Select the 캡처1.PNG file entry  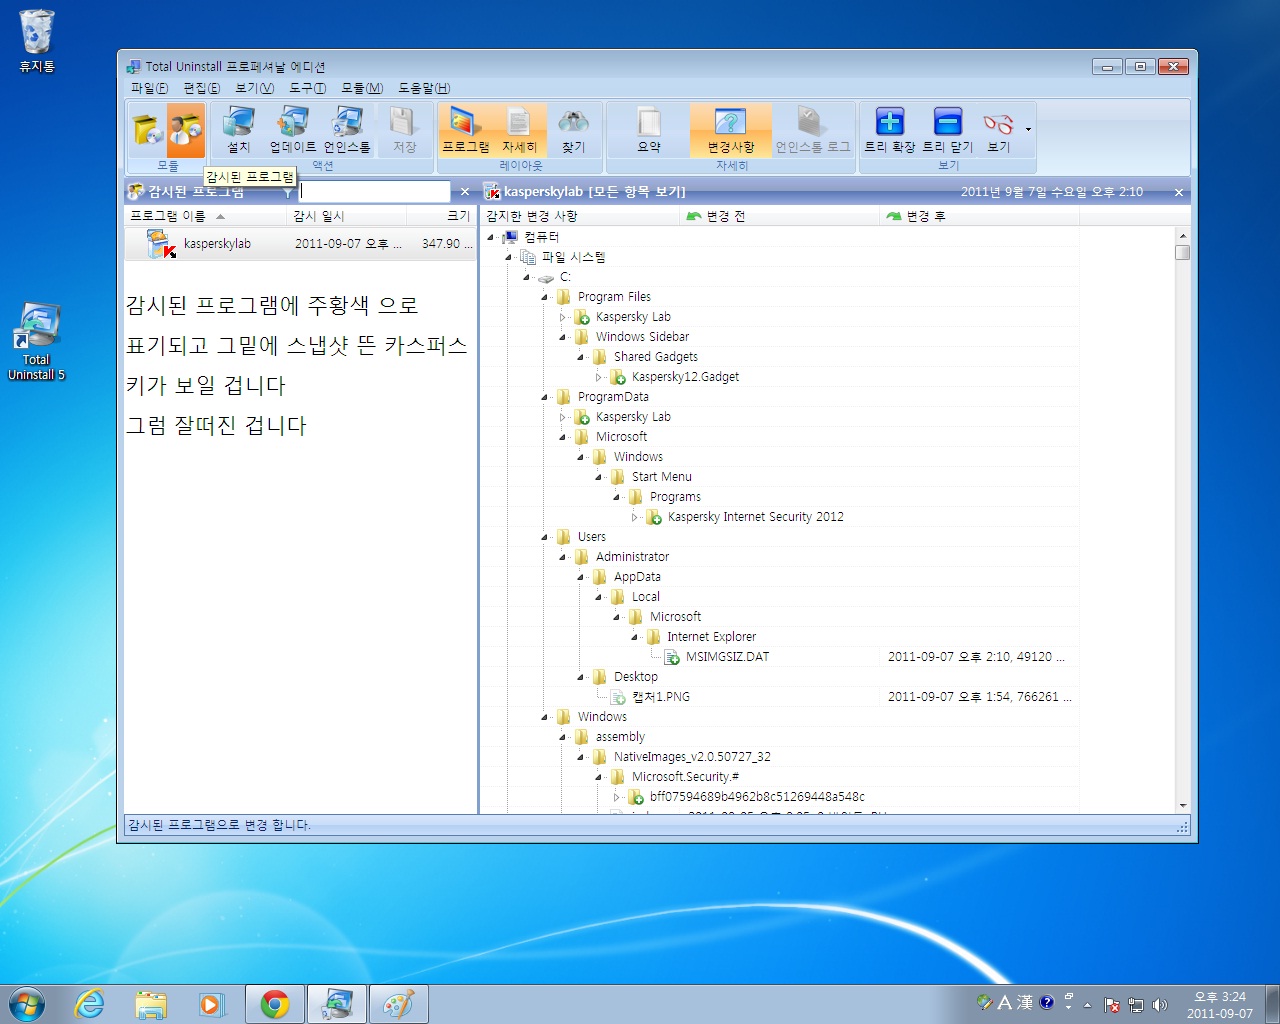point(661,697)
